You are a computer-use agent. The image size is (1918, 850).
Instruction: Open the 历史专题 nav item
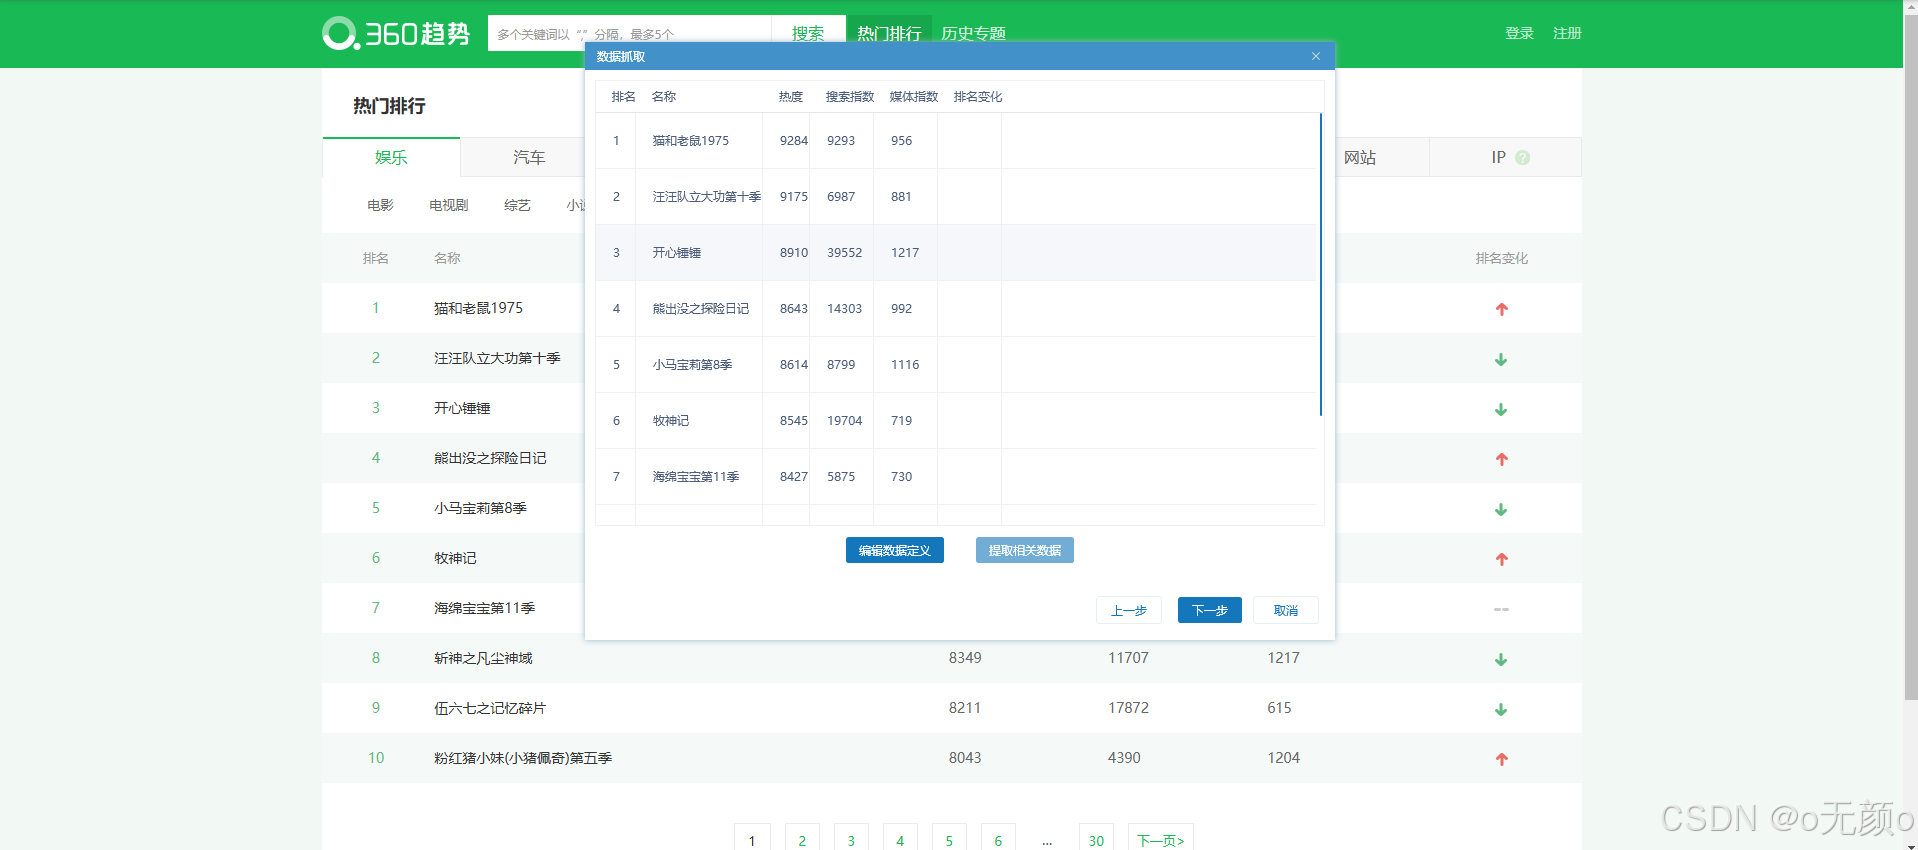point(973,33)
